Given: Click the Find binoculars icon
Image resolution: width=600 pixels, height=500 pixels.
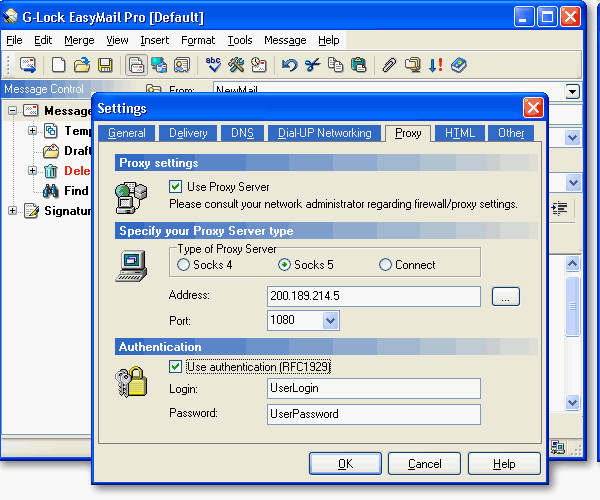Looking at the screenshot, I should (51, 191).
